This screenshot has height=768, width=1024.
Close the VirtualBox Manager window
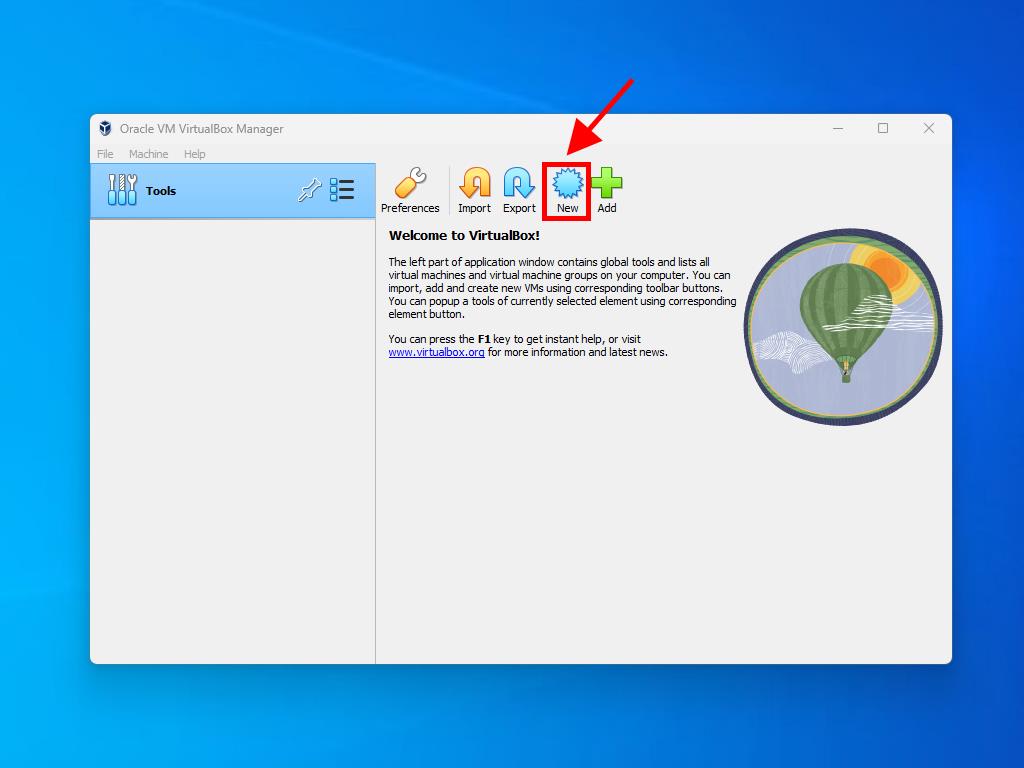click(x=929, y=128)
